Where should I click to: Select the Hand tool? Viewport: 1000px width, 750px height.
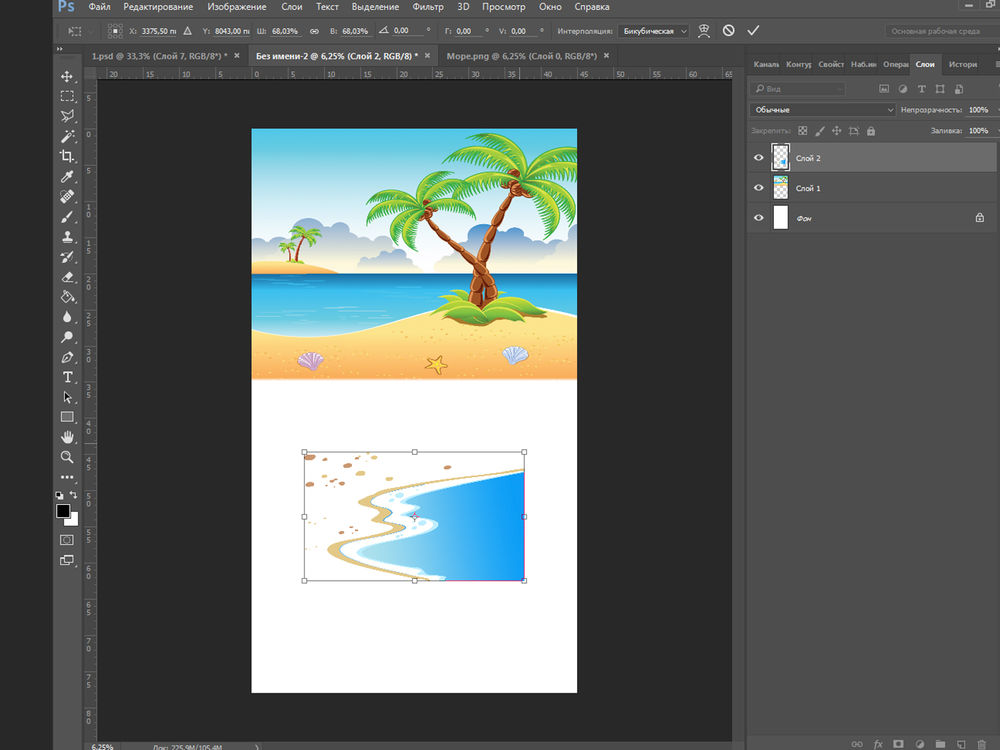(67, 437)
